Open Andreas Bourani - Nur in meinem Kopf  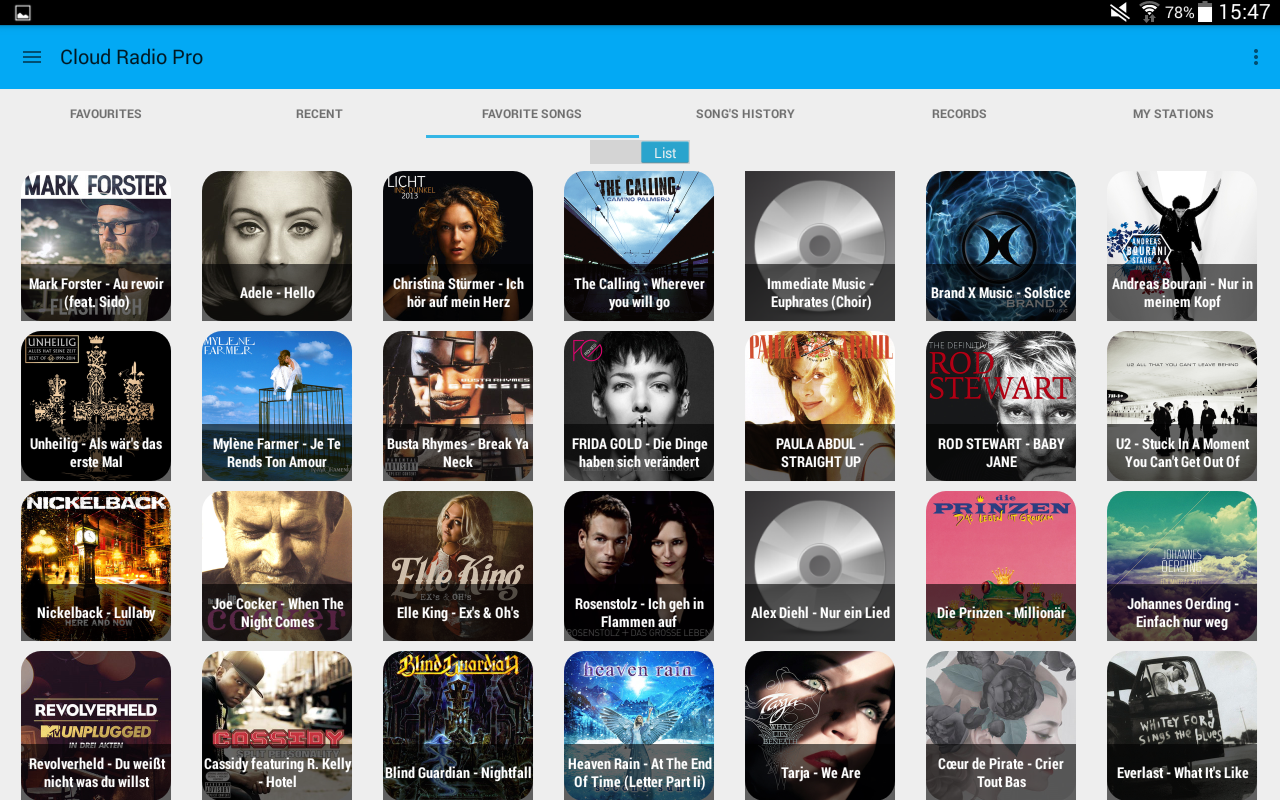pyautogui.click(x=1182, y=246)
